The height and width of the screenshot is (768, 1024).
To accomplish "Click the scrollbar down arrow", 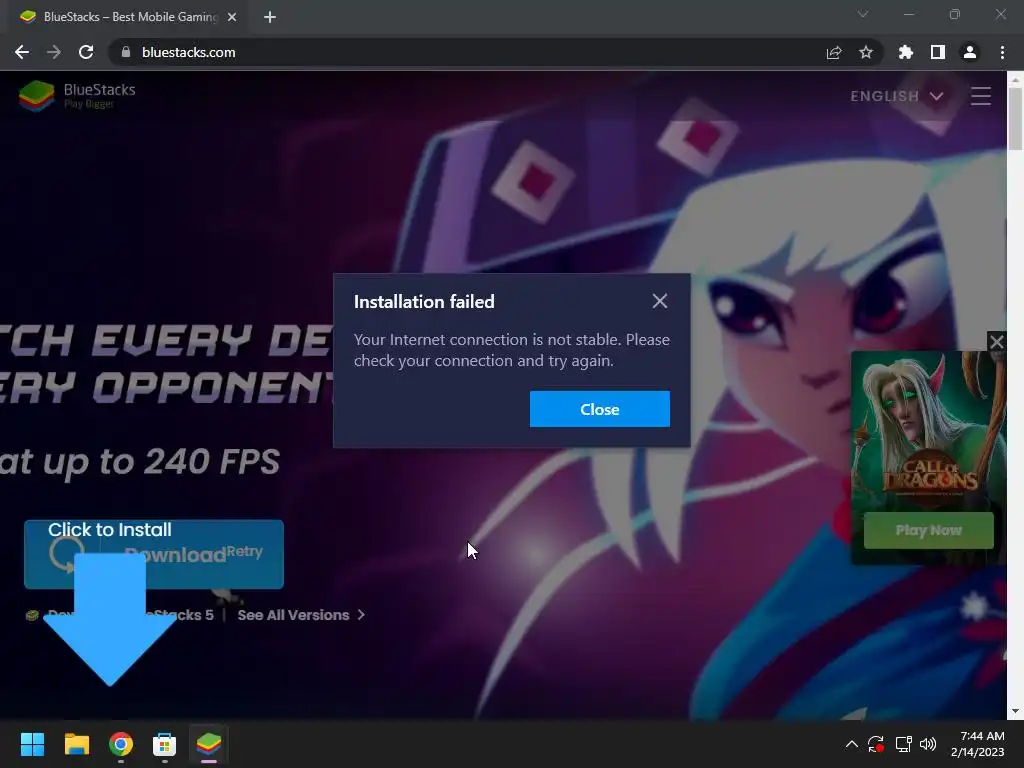I will [1015, 711].
